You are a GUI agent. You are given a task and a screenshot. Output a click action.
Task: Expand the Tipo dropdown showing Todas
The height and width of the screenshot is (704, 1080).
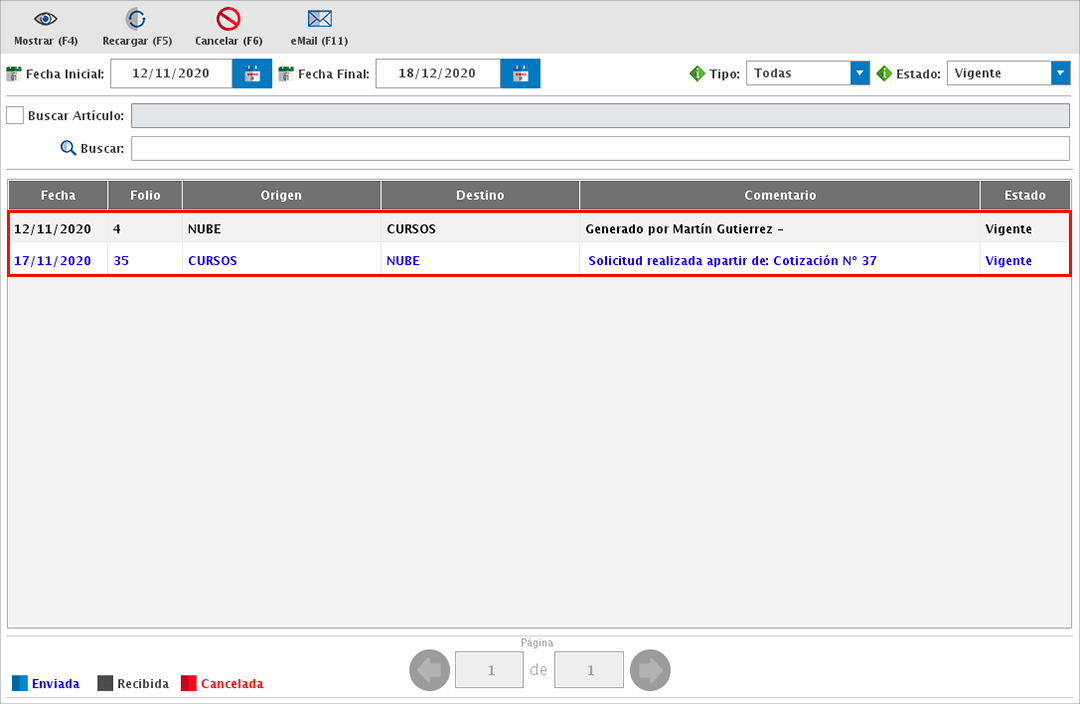click(x=859, y=73)
